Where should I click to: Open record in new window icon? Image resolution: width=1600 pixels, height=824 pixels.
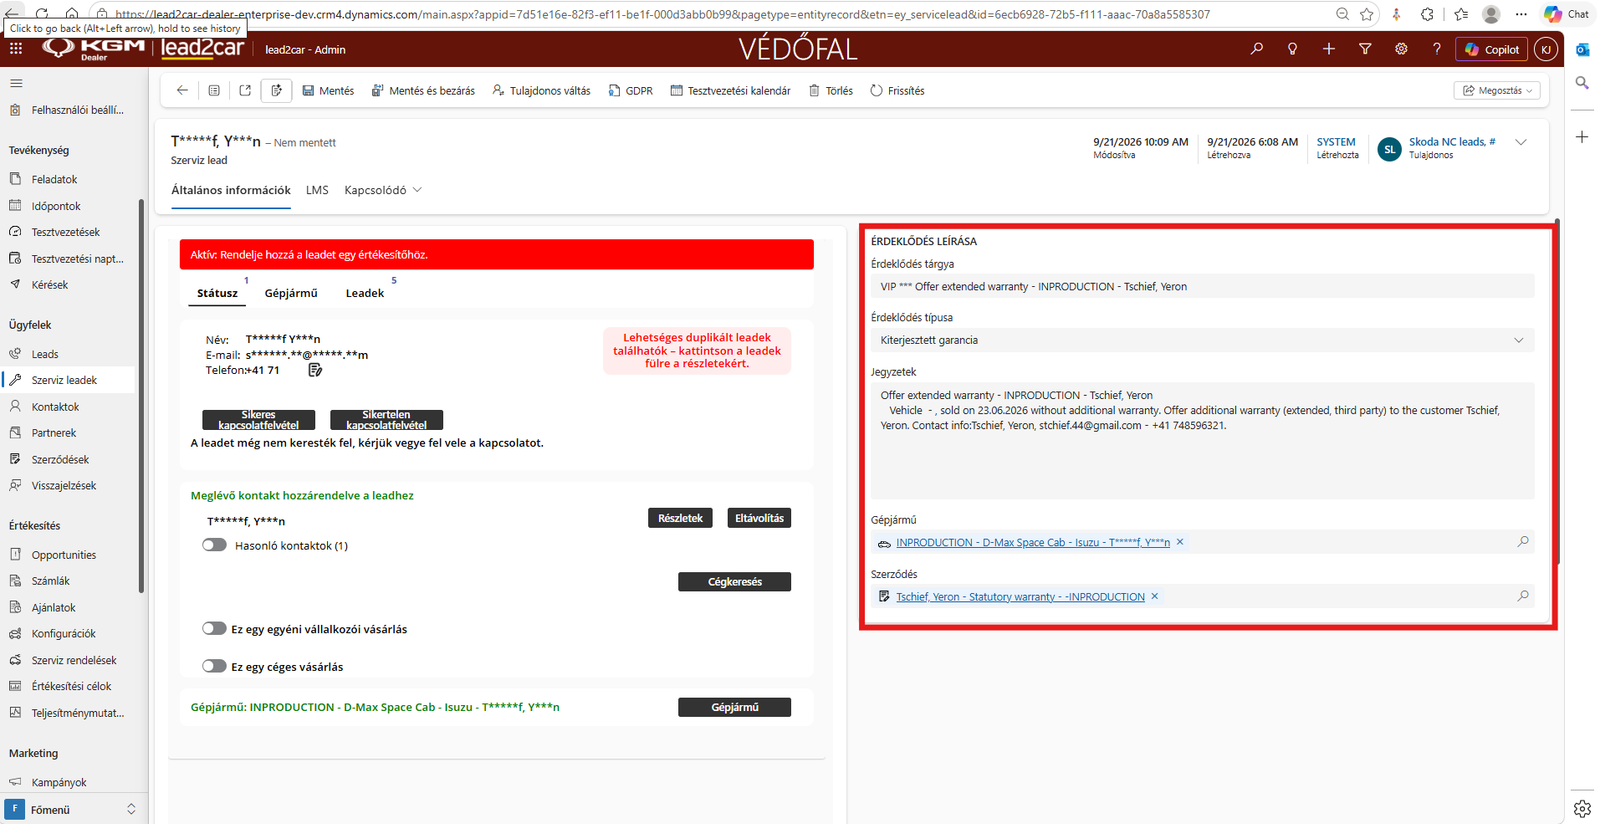(x=245, y=90)
